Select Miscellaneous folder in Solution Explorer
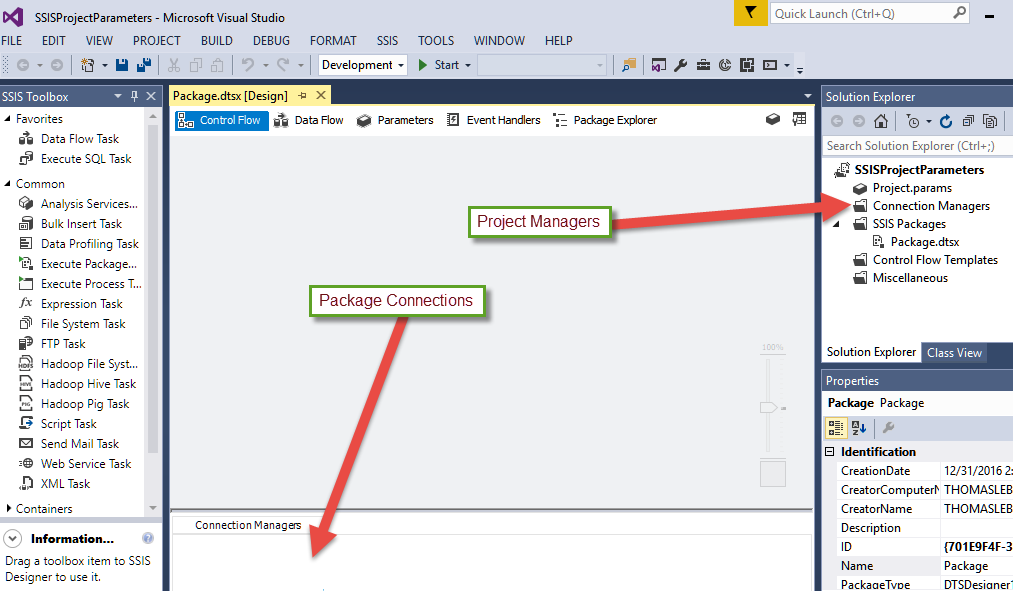The width and height of the screenshot is (1013, 591). (x=910, y=278)
